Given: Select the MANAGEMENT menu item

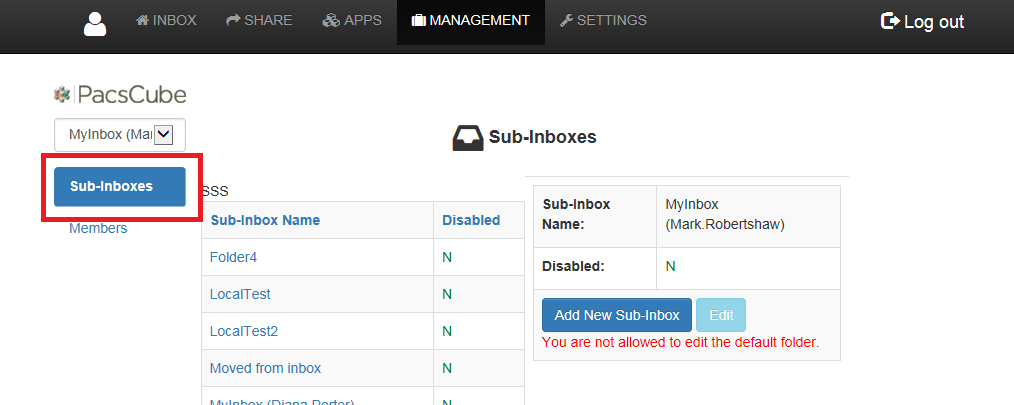Looking at the screenshot, I should click(x=471, y=22).
